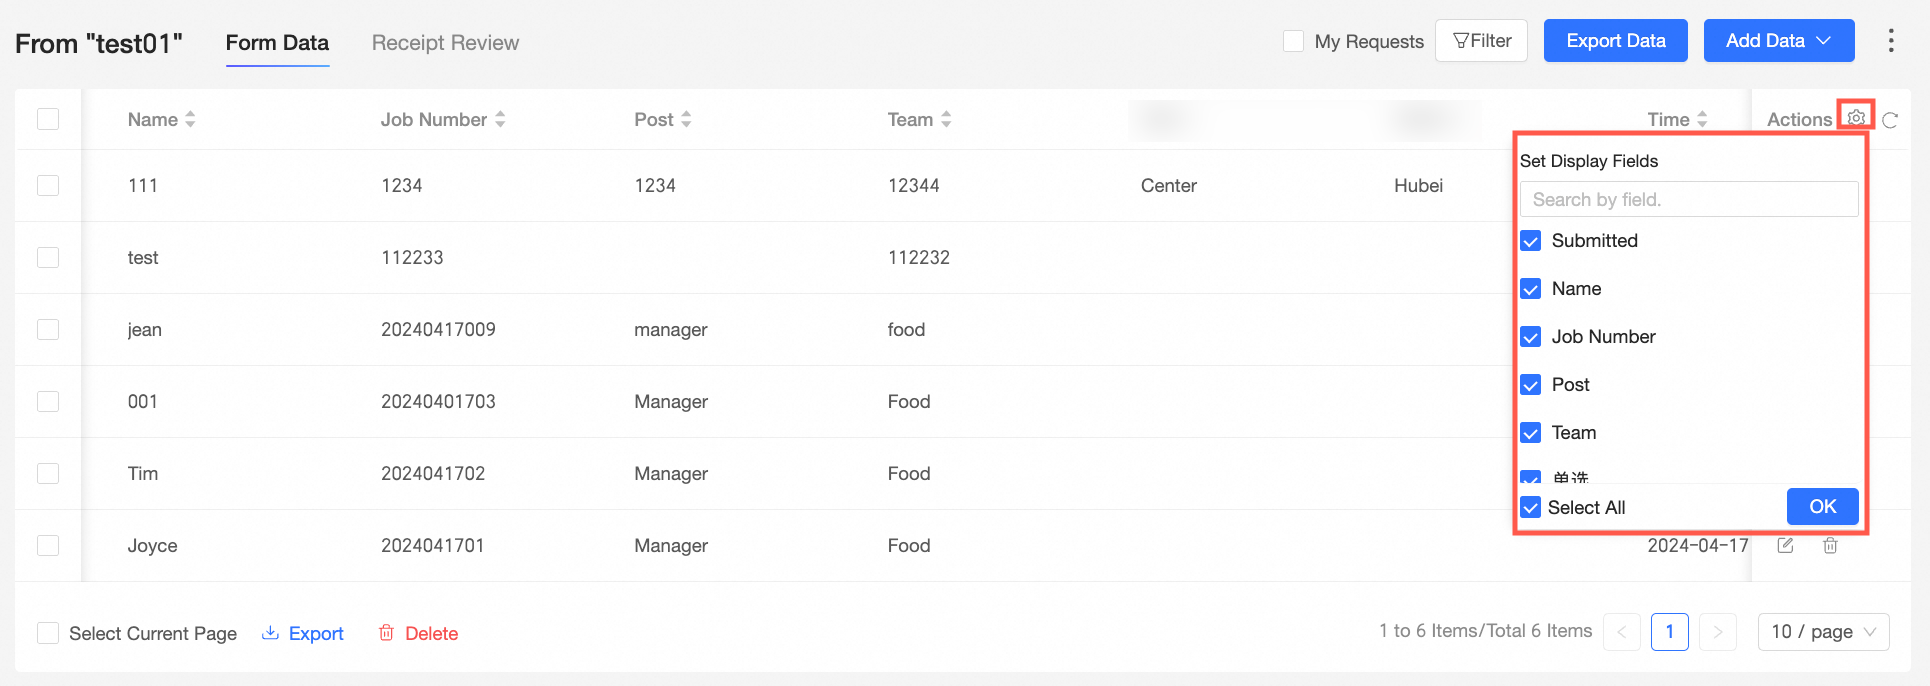Open the display fields settings gear icon

(x=1856, y=117)
